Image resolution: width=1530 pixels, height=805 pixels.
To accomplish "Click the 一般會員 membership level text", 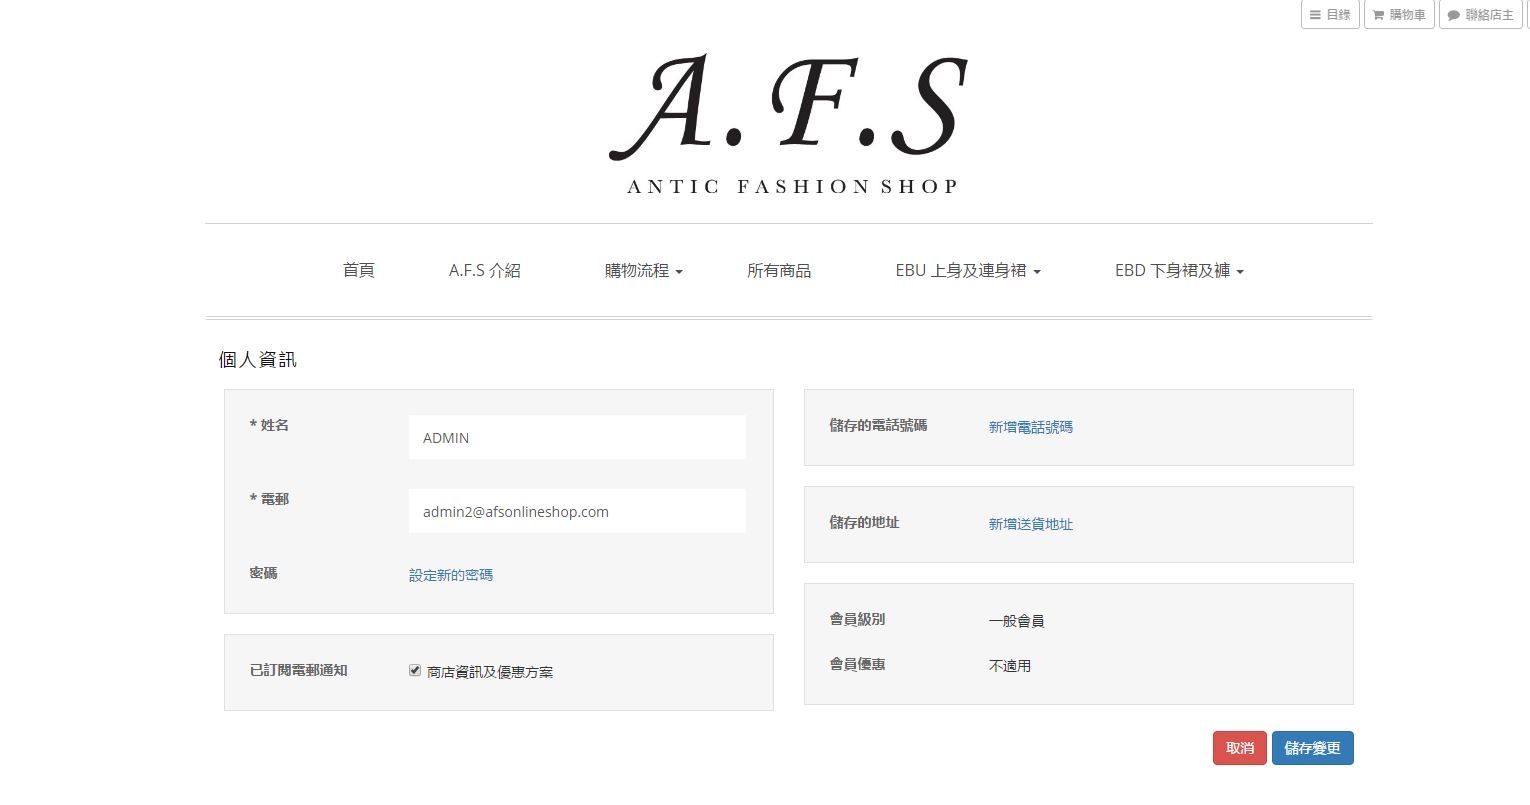I will (1017, 621).
